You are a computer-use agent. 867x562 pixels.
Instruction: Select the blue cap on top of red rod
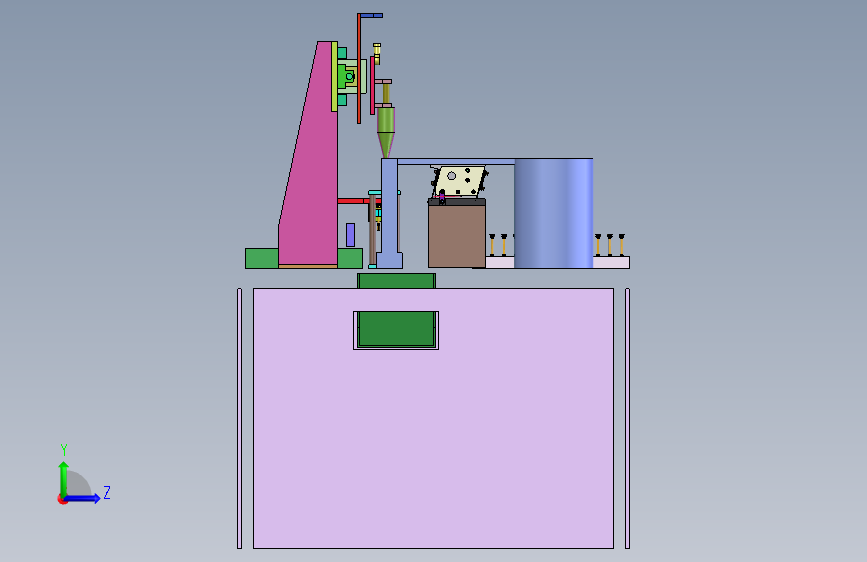click(x=371, y=15)
